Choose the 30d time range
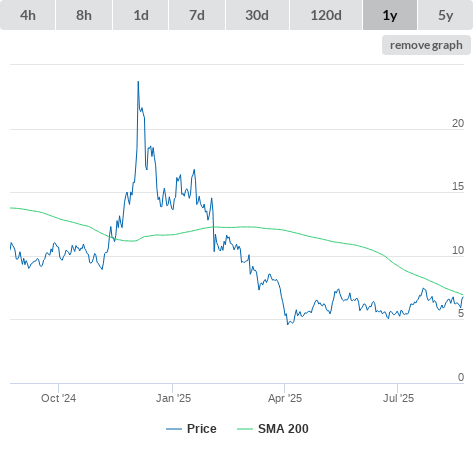This screenshot has width=474, height=455. [257, 15]
